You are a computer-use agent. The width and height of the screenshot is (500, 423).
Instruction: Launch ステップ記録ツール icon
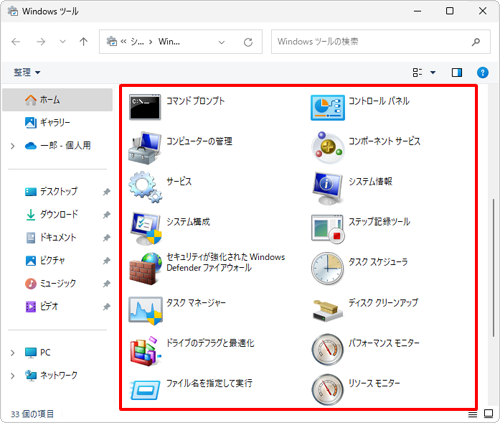click(328, 229)
